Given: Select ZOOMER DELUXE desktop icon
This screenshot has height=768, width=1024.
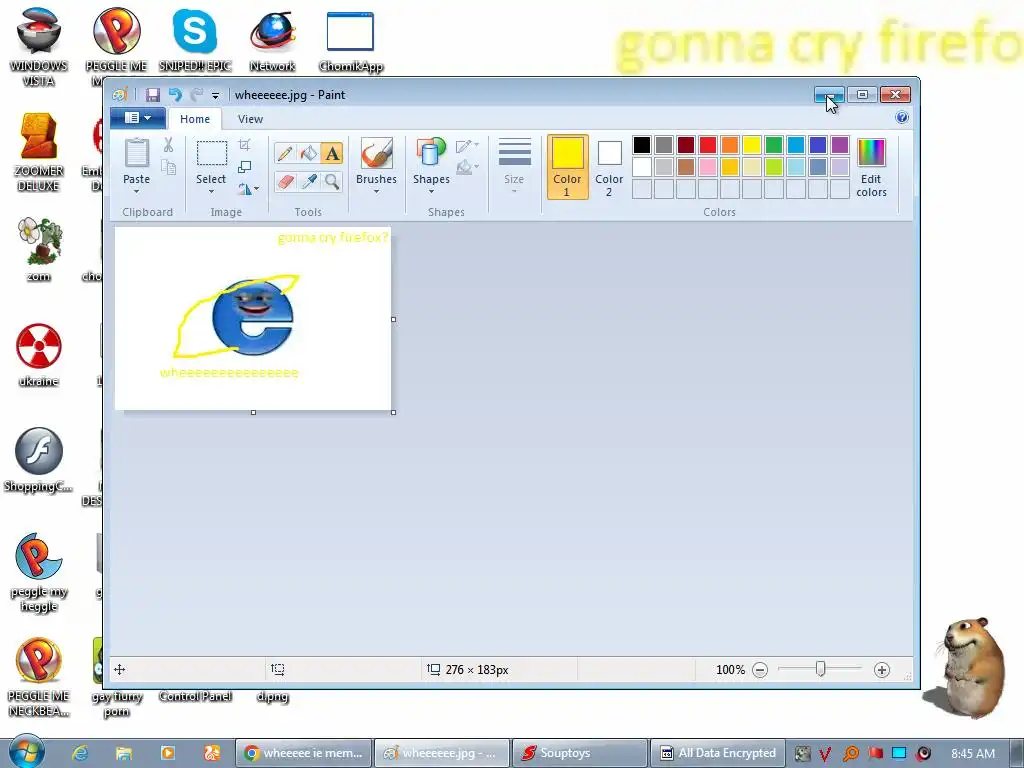Looking at the screenshot, I should (x=39, y=152).
